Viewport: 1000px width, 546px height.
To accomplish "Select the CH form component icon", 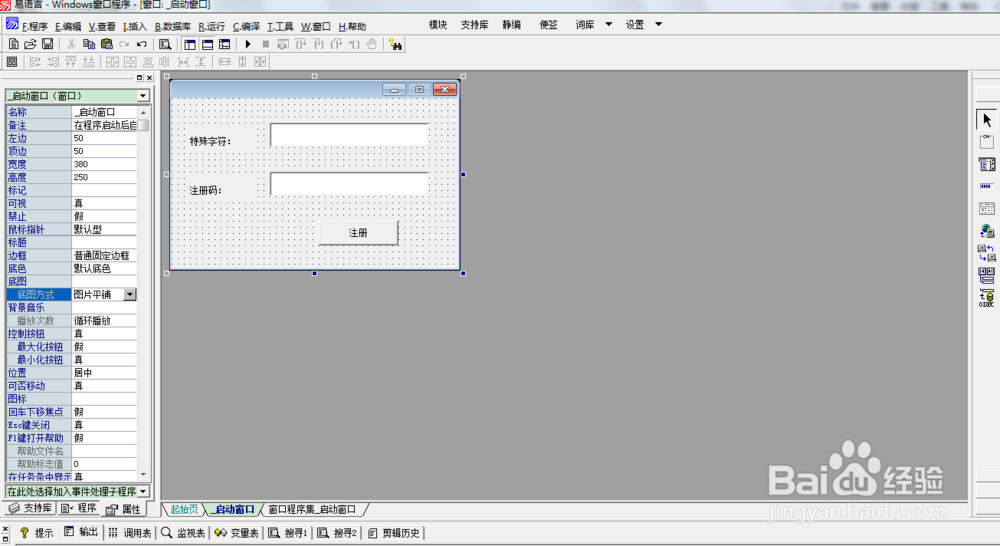I will (x=987, y=142).
